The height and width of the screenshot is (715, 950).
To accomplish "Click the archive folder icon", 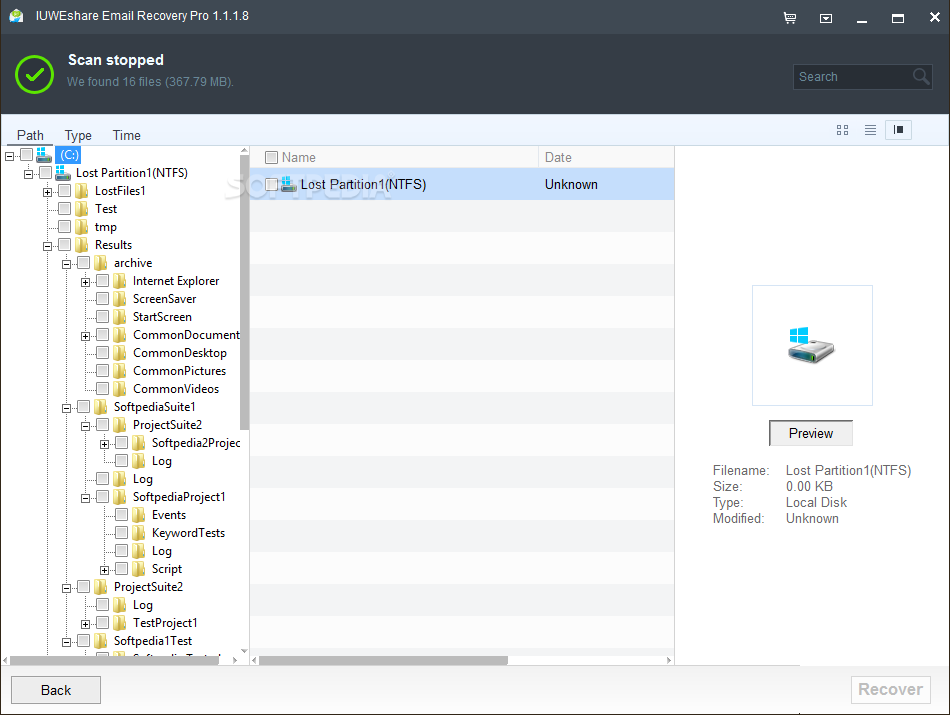I will tap(101, 263).
